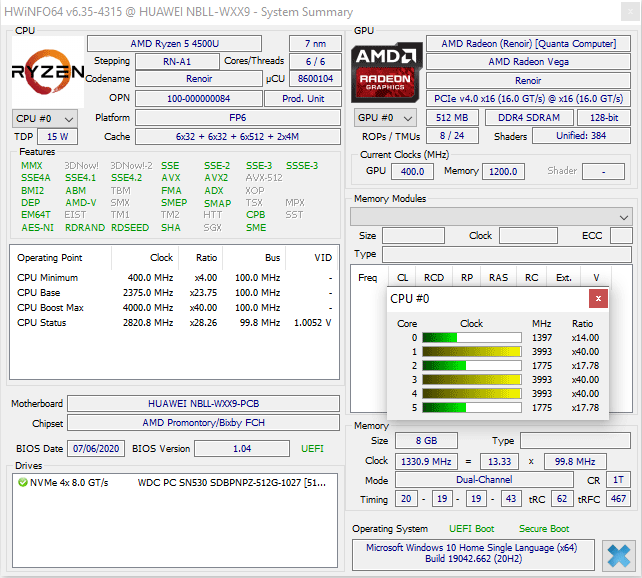Click the RDSEED feature label

[130, 228]
